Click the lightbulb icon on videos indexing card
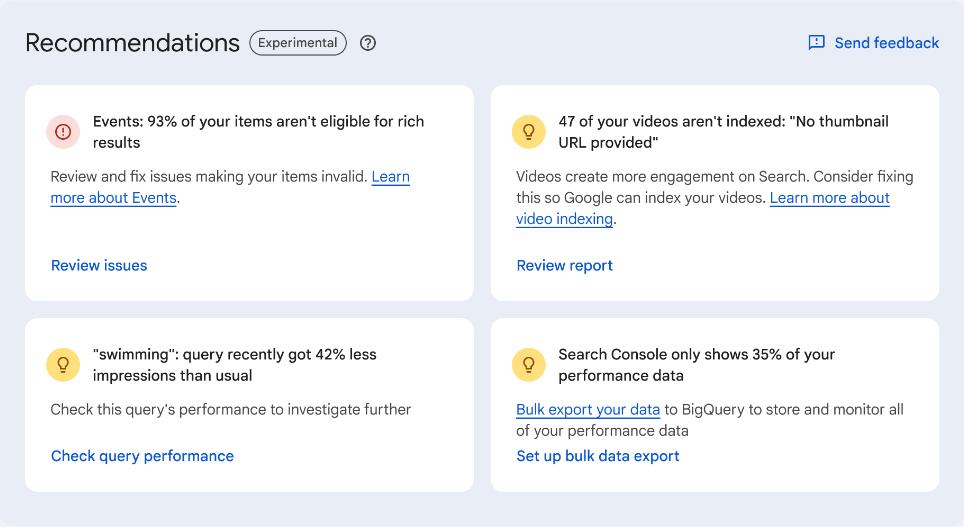 (x=529, y=132)
